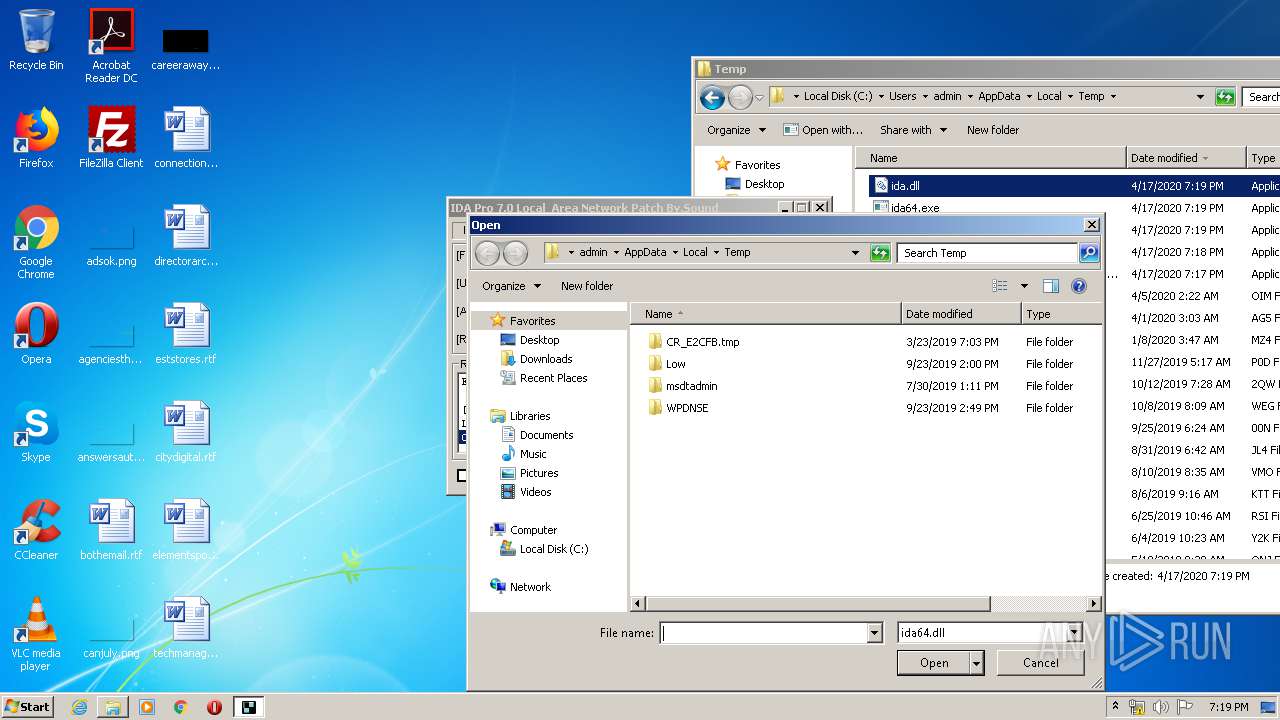1280x720 pixels.
Task: Select the CR_E2CFB.tmp folder
Action: tap(702, 342)
